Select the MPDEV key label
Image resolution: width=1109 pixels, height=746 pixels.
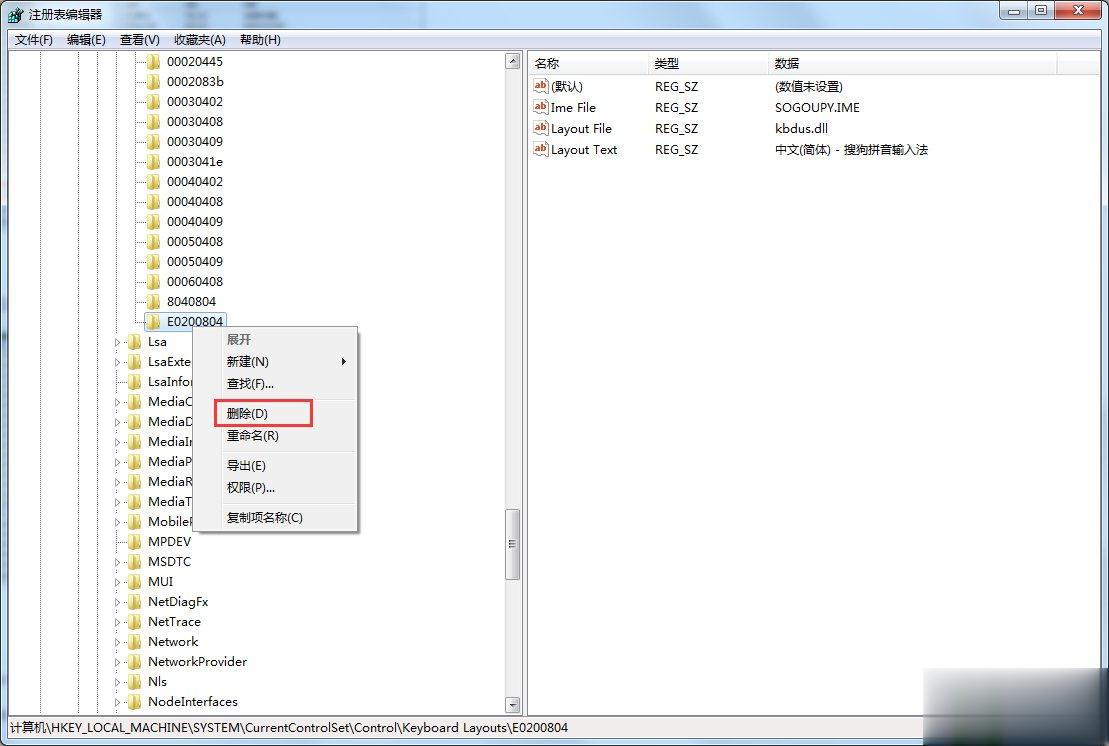170,542
